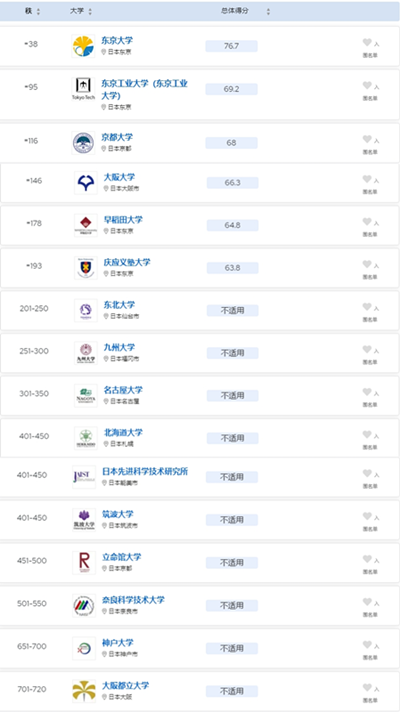The height and width of the screenshot is (712, 400).
Task: Toggle shortlist heart for 神户大学
Action: click(x=367, y=644)
